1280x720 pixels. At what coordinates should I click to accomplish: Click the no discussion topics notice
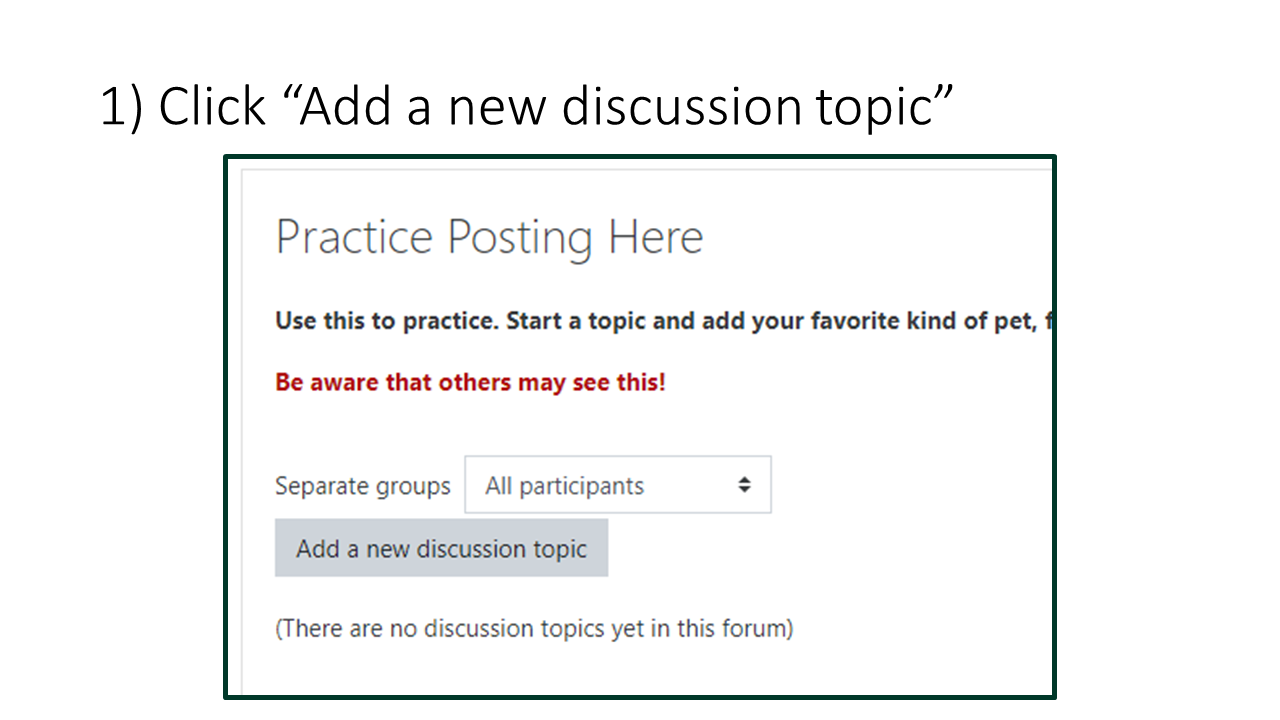pyautogui.click(x=534, y=628)
